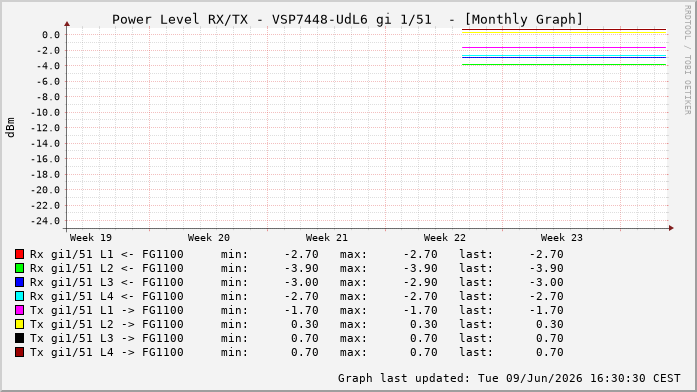The image size is (697, 392).
Task: Click the legend label Rx gi1/51 L3 <- FG1100
Action: (107, 282)
